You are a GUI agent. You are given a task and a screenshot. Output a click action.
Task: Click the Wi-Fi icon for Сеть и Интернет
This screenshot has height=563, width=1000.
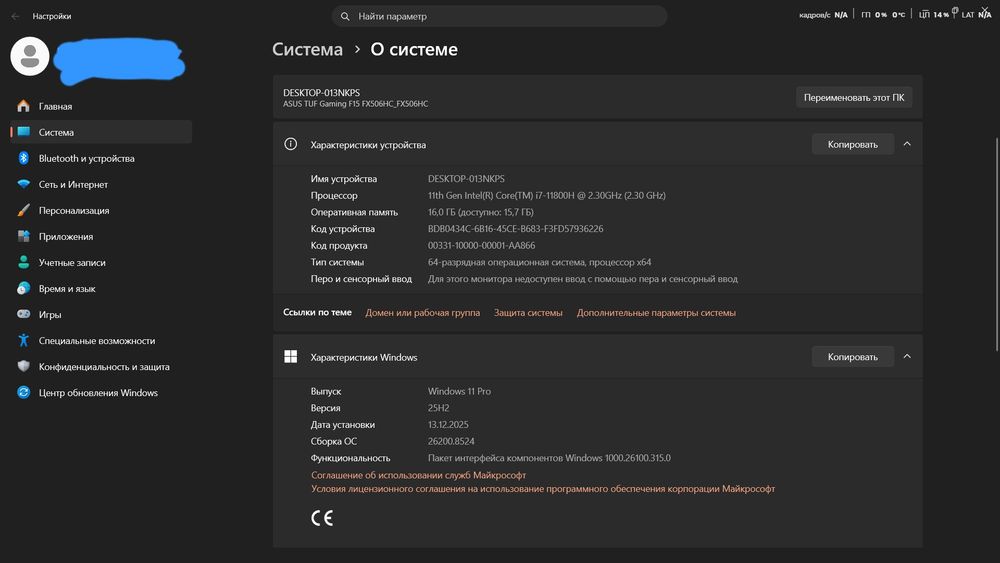click(x=24, y=184)
